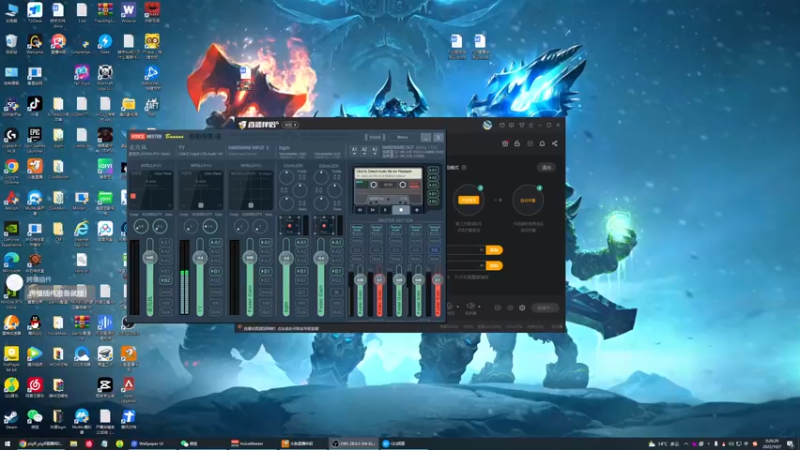Open the TikTok desktop icon
Viewport: 800px width, 450px height.
pos(35,107)
